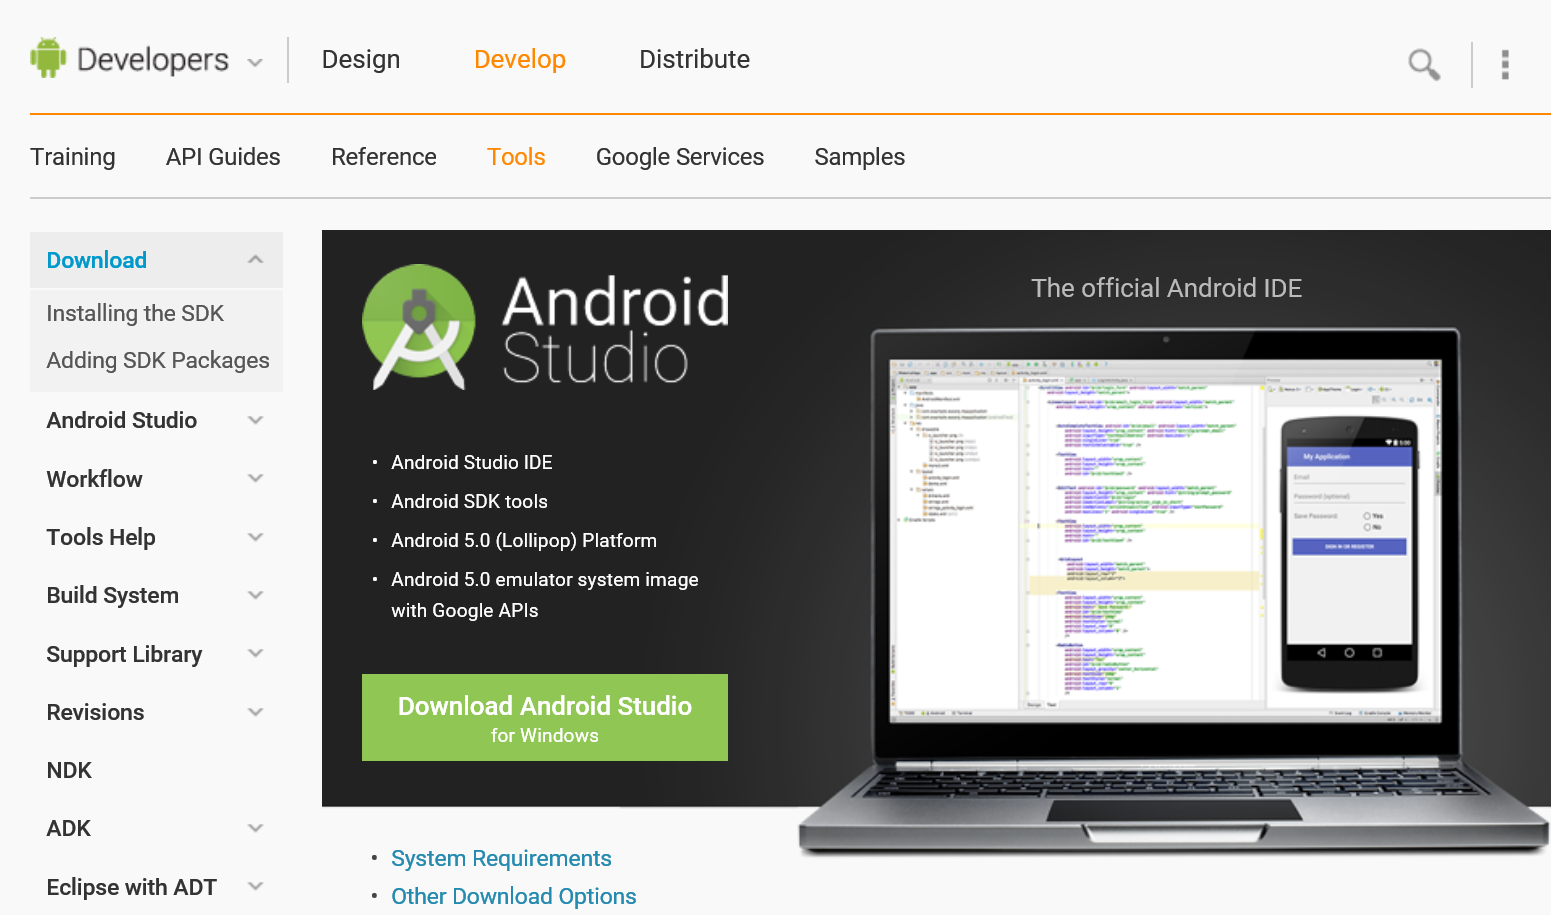Open the Distribute section

coord(694,59)
